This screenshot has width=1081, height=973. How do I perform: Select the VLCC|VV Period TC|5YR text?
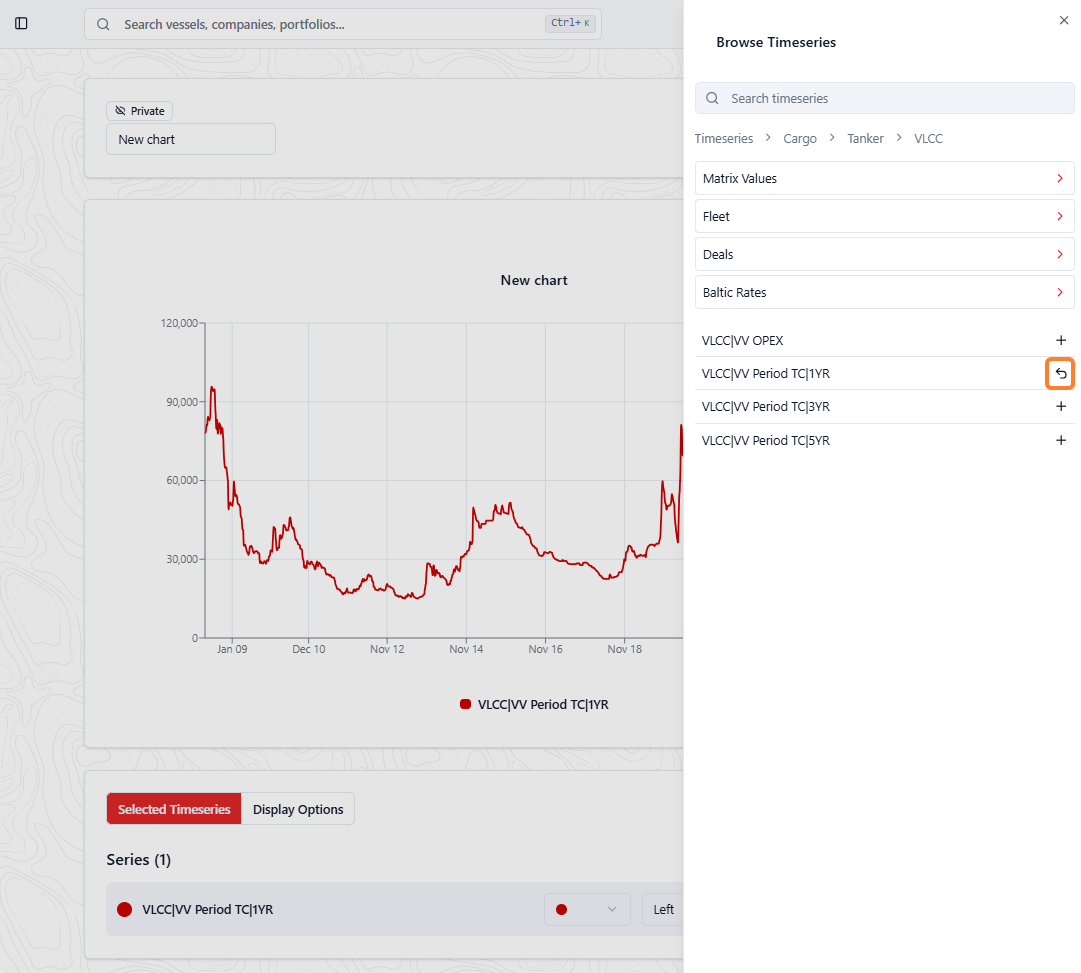coord(765,440)
